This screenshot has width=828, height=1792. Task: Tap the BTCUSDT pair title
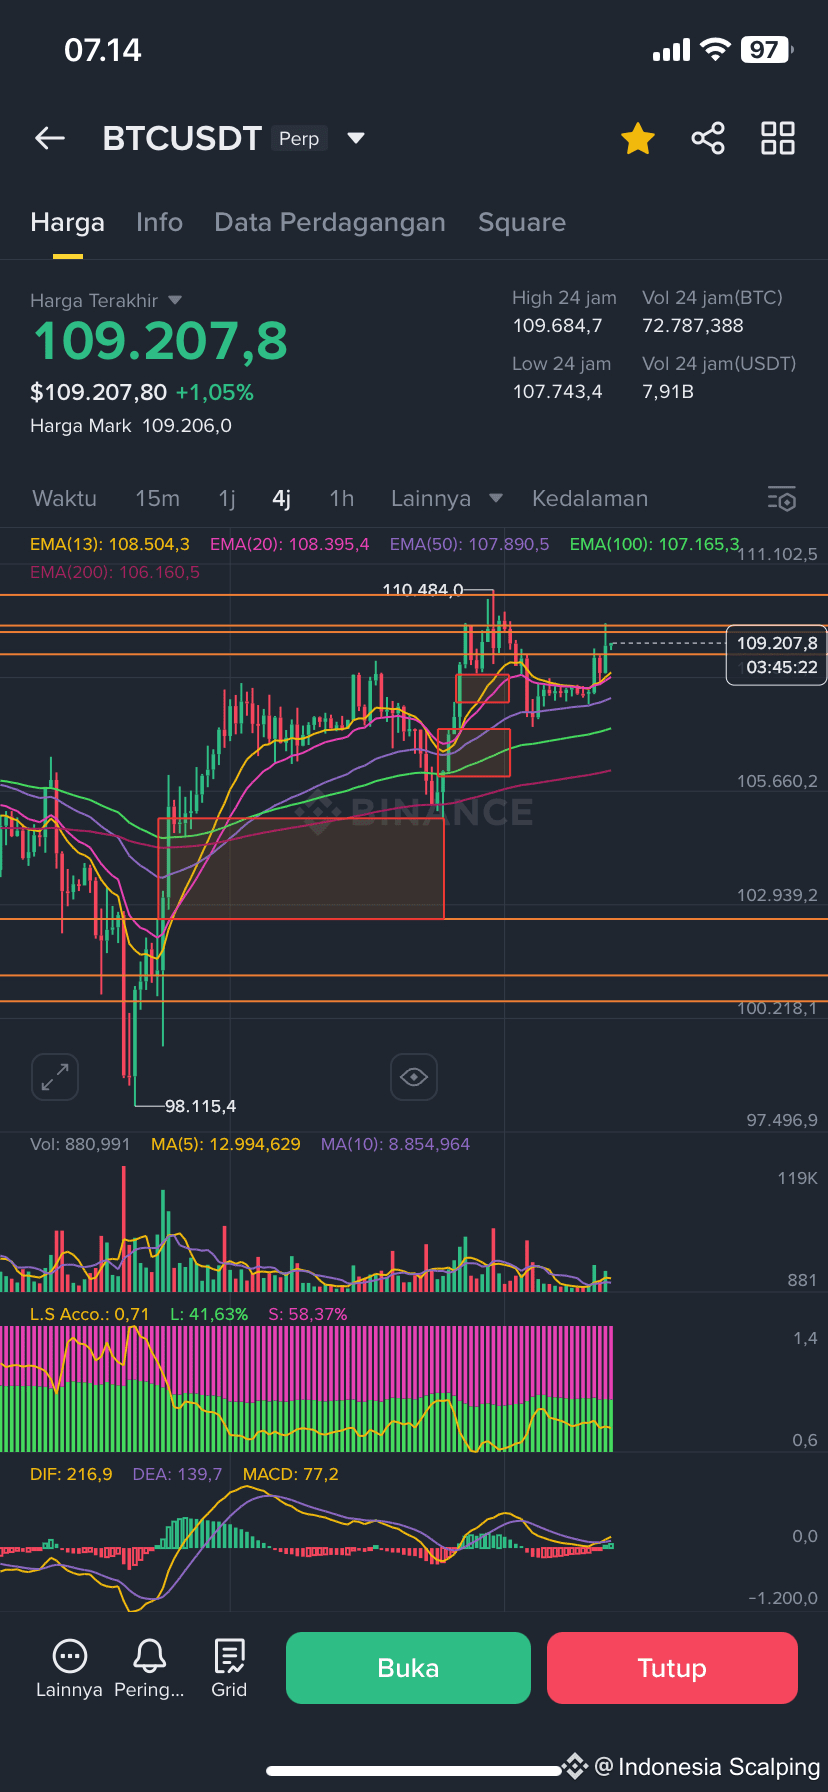point(182,138)
